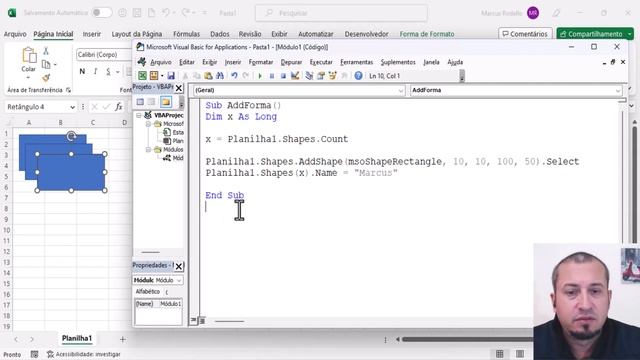Open the Retângulo 4 name box dropdown
Screen dimensions: 640x360
(72, 107)
